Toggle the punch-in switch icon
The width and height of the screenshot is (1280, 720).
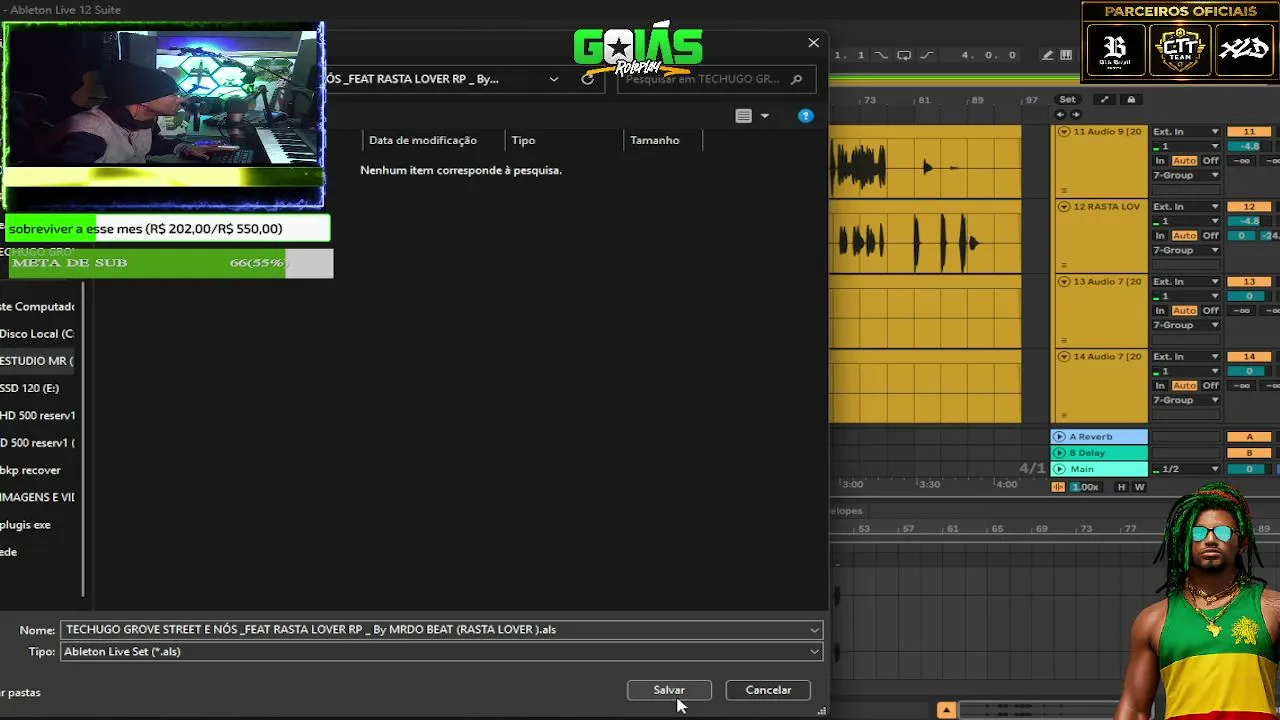point(881,55)
